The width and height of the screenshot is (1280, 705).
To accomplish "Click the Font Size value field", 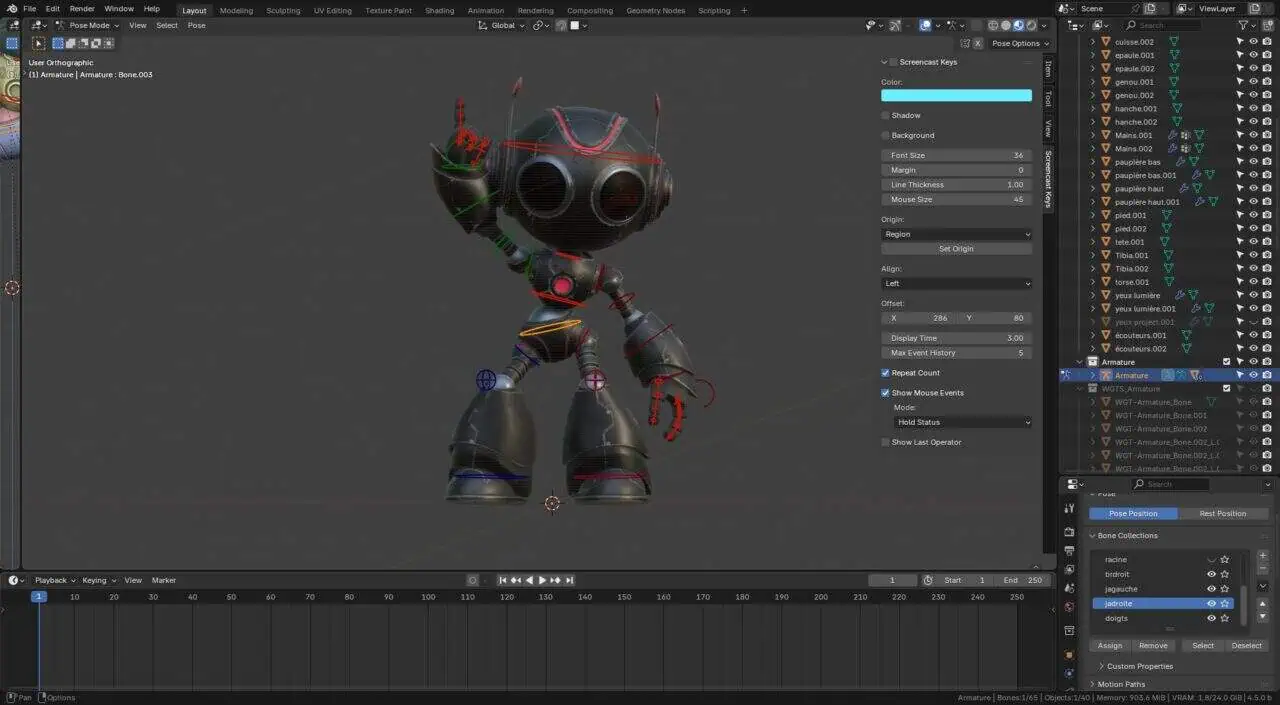I will coord(956,156).
